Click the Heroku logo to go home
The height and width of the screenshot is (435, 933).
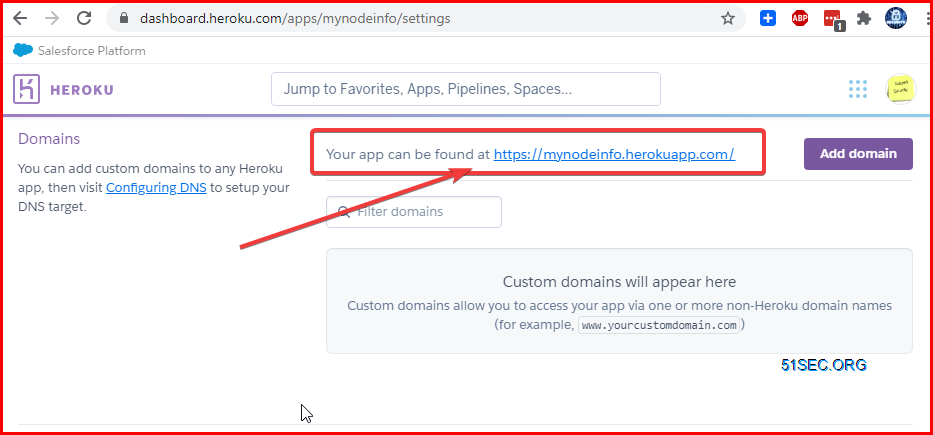pyautogui.click(x=63, y=89)
